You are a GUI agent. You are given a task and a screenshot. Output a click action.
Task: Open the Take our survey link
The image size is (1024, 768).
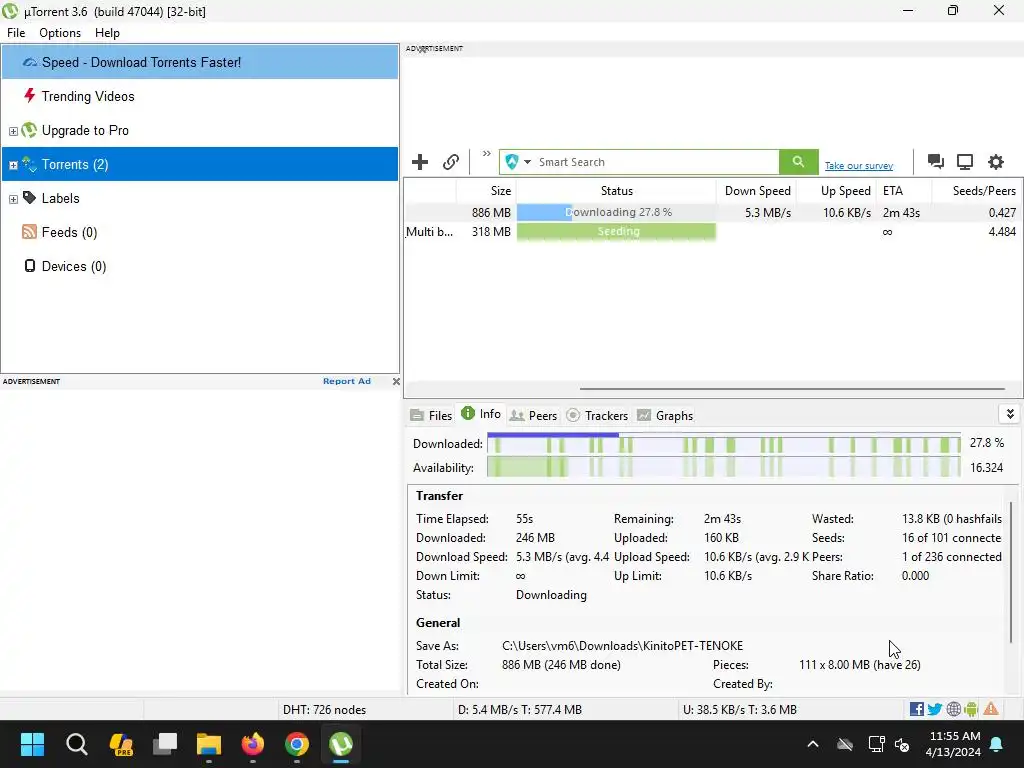click(859, 166)
